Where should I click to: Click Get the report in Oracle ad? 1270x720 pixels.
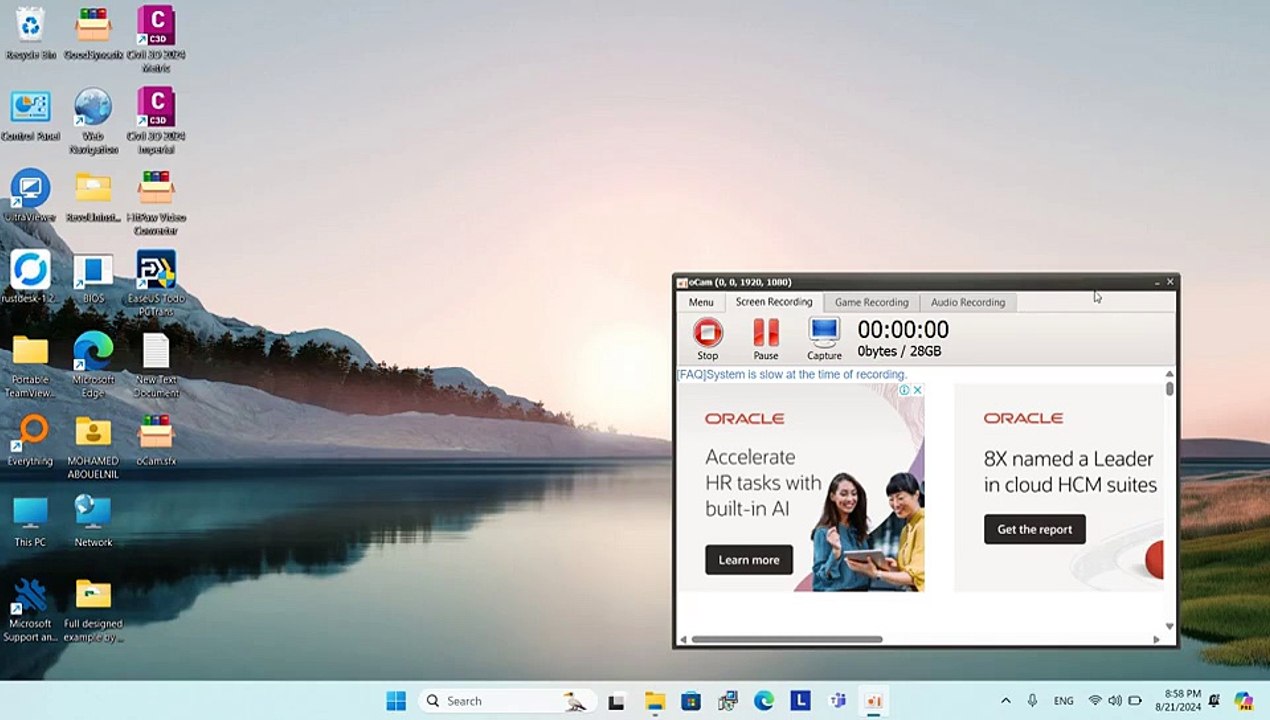coord(1034,530)
